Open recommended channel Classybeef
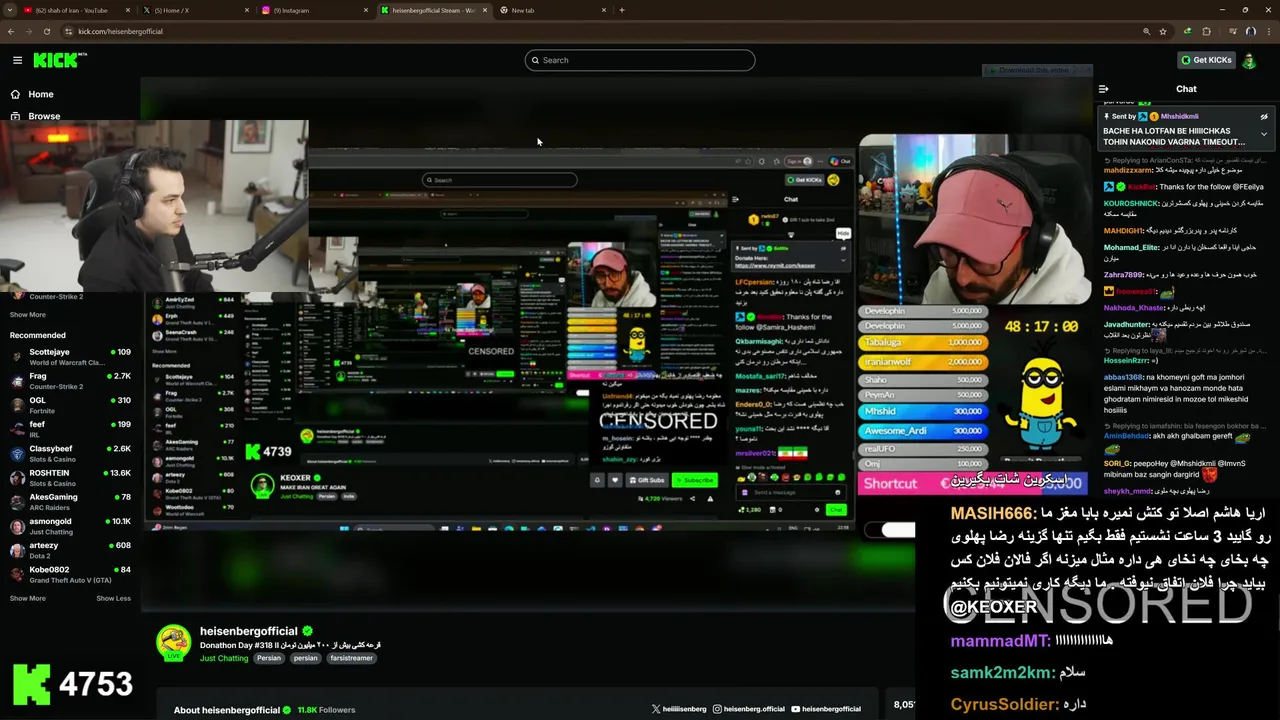 tap(70, 453)
